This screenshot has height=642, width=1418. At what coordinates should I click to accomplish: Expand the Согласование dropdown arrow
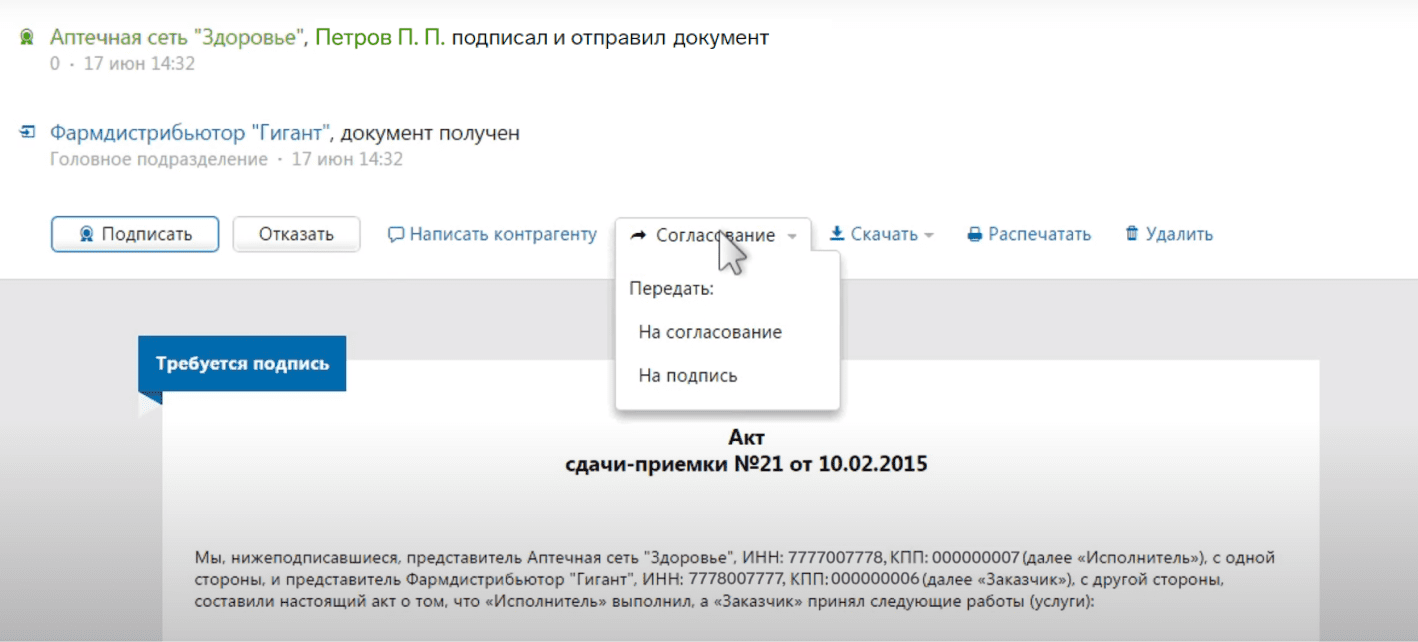click(x=792, y=236)
